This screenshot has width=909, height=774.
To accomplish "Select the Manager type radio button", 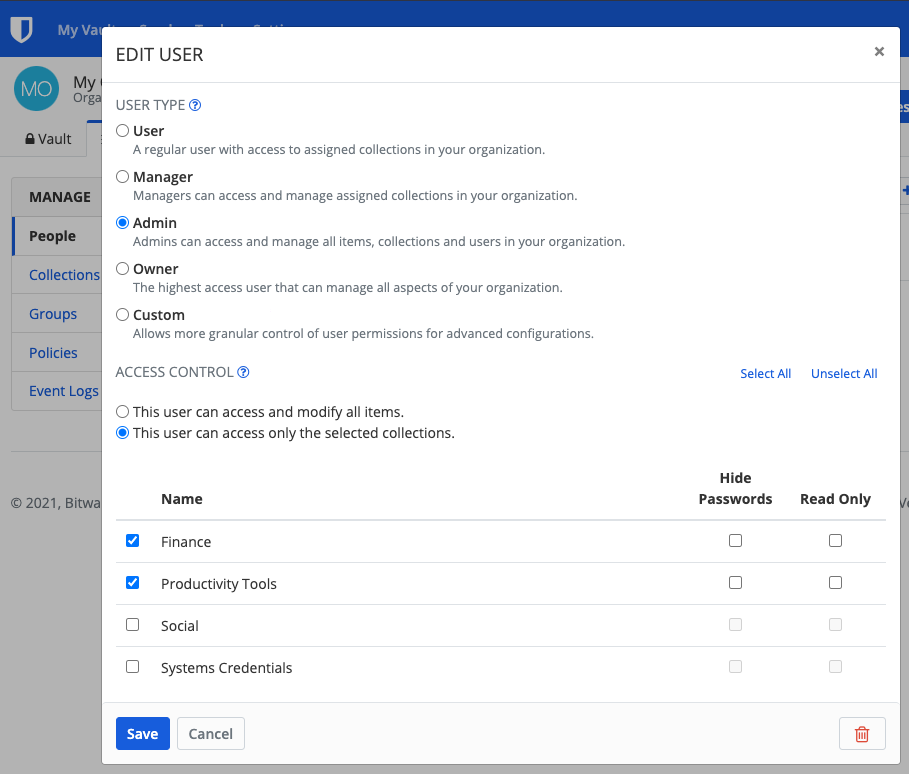I will [x=122, y=176].
